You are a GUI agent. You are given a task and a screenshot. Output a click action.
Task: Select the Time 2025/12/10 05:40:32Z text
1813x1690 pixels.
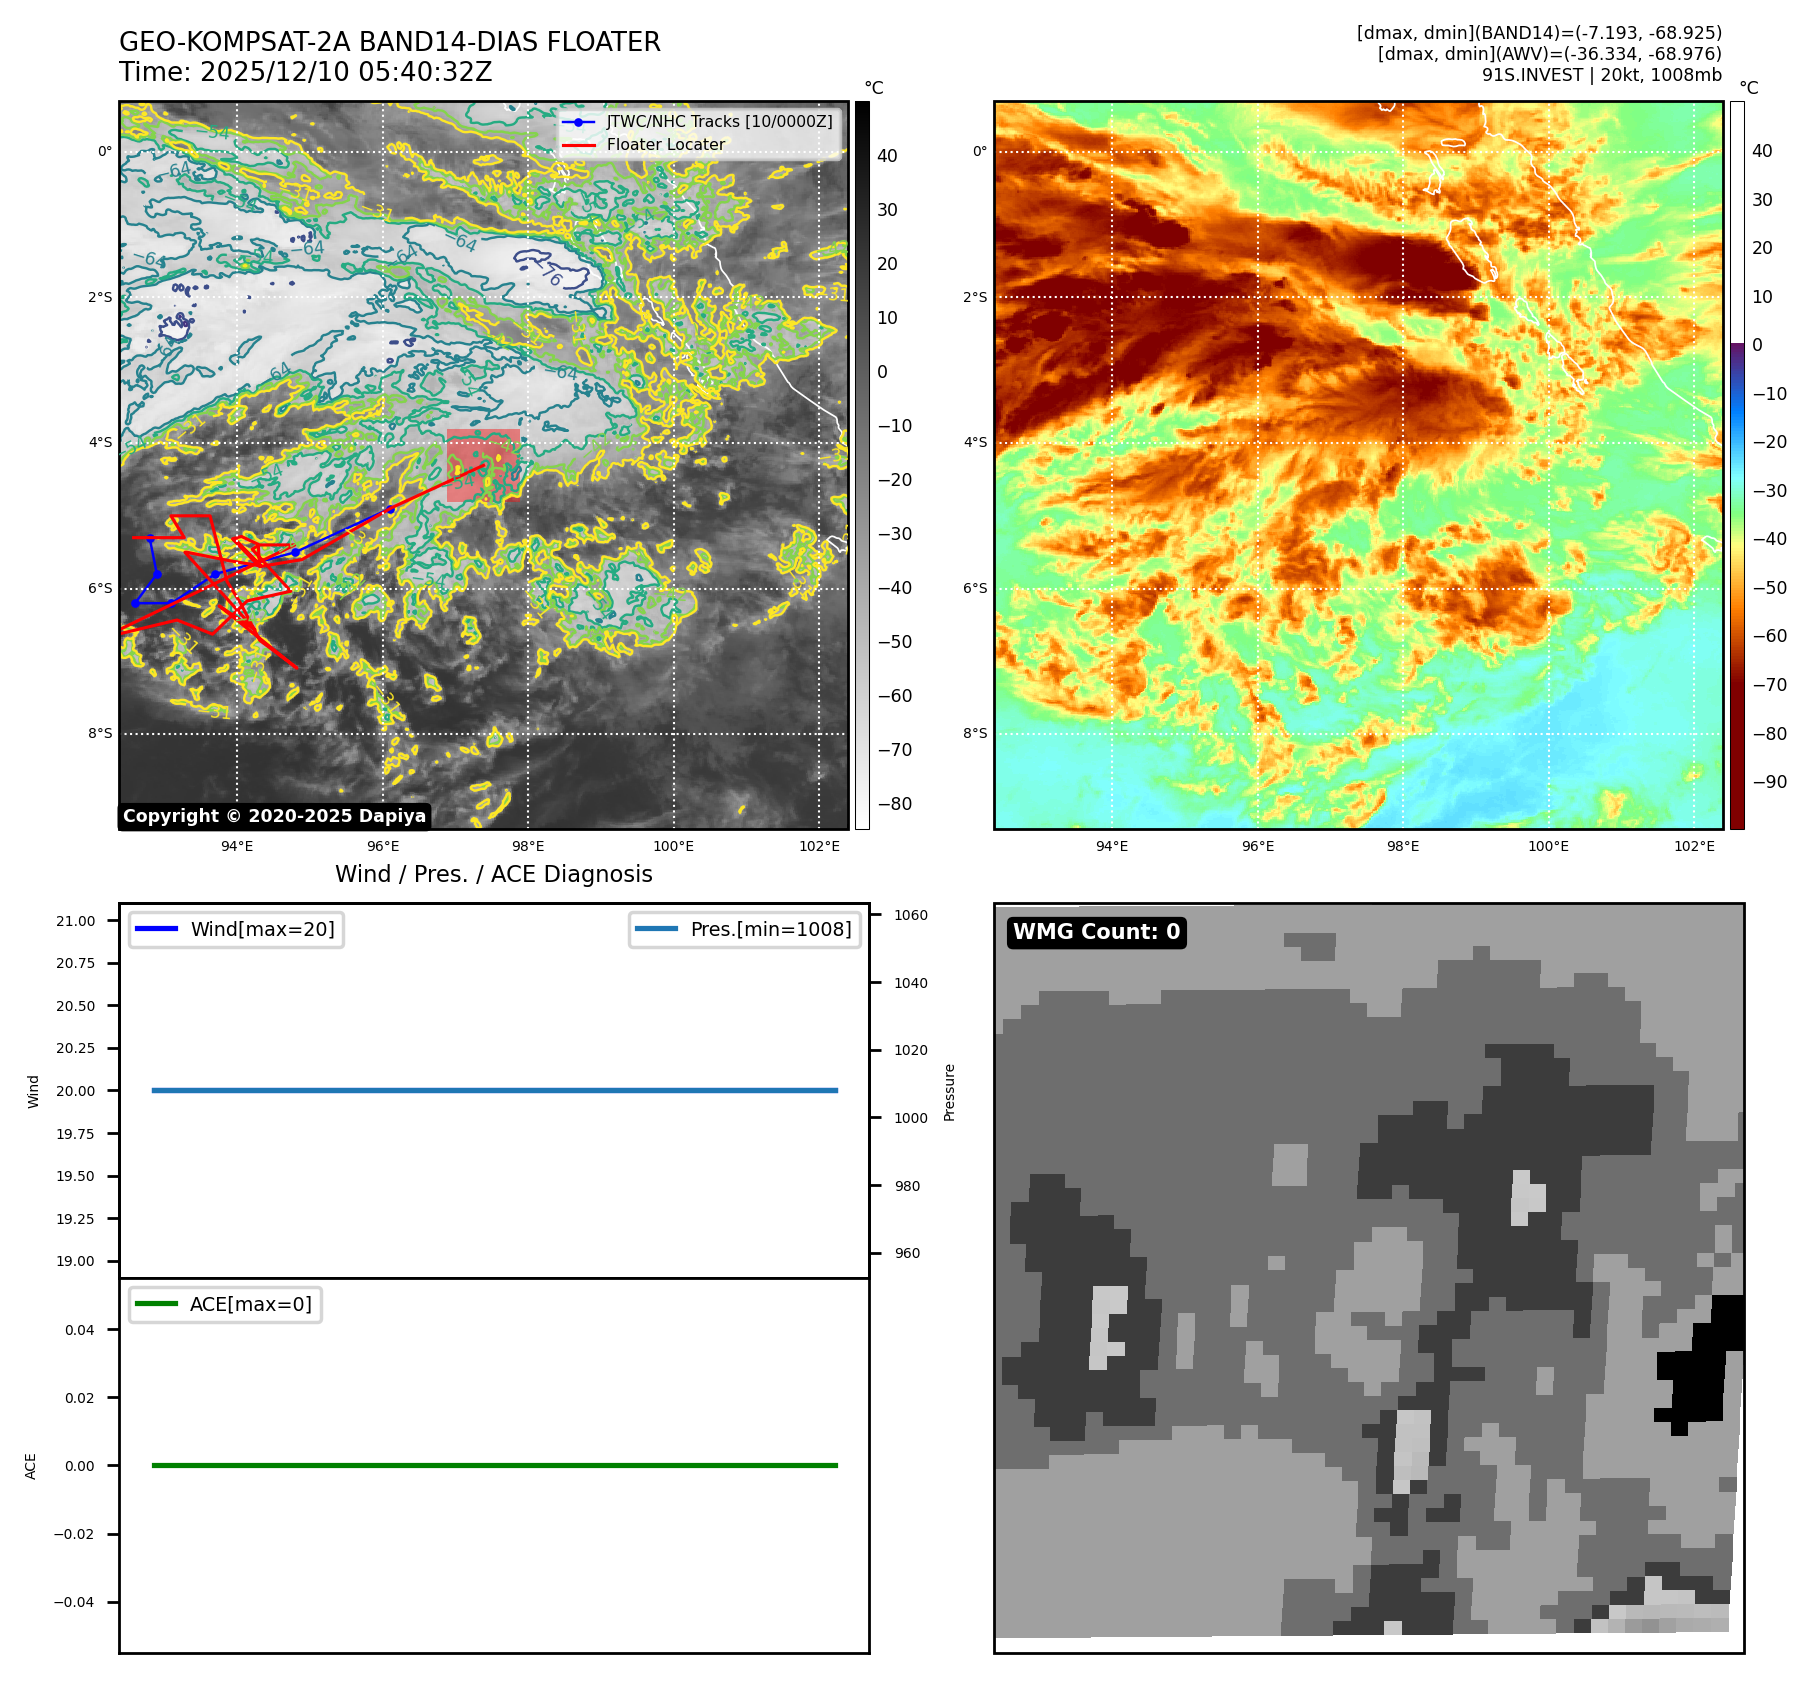(305, 72)
